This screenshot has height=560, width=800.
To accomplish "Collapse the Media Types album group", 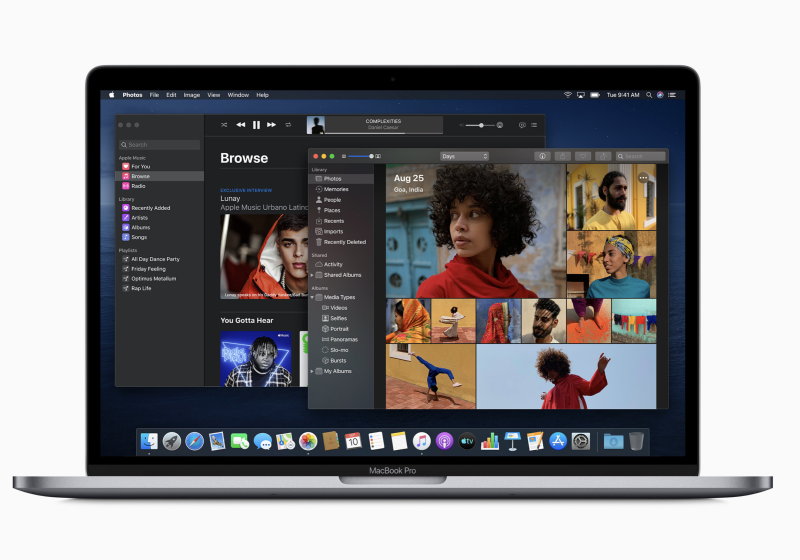I will pyautogui.click(x=313, y=297).
